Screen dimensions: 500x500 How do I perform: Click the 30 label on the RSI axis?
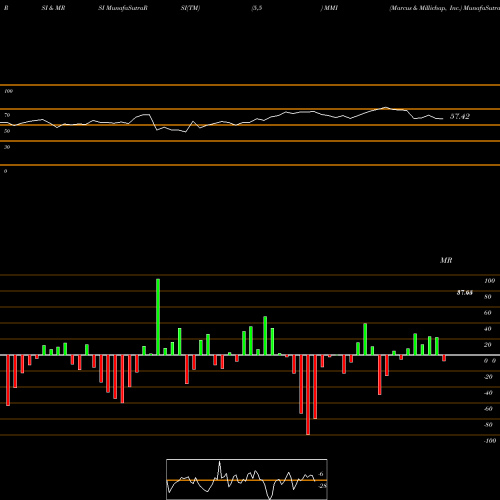coord(7,147)
